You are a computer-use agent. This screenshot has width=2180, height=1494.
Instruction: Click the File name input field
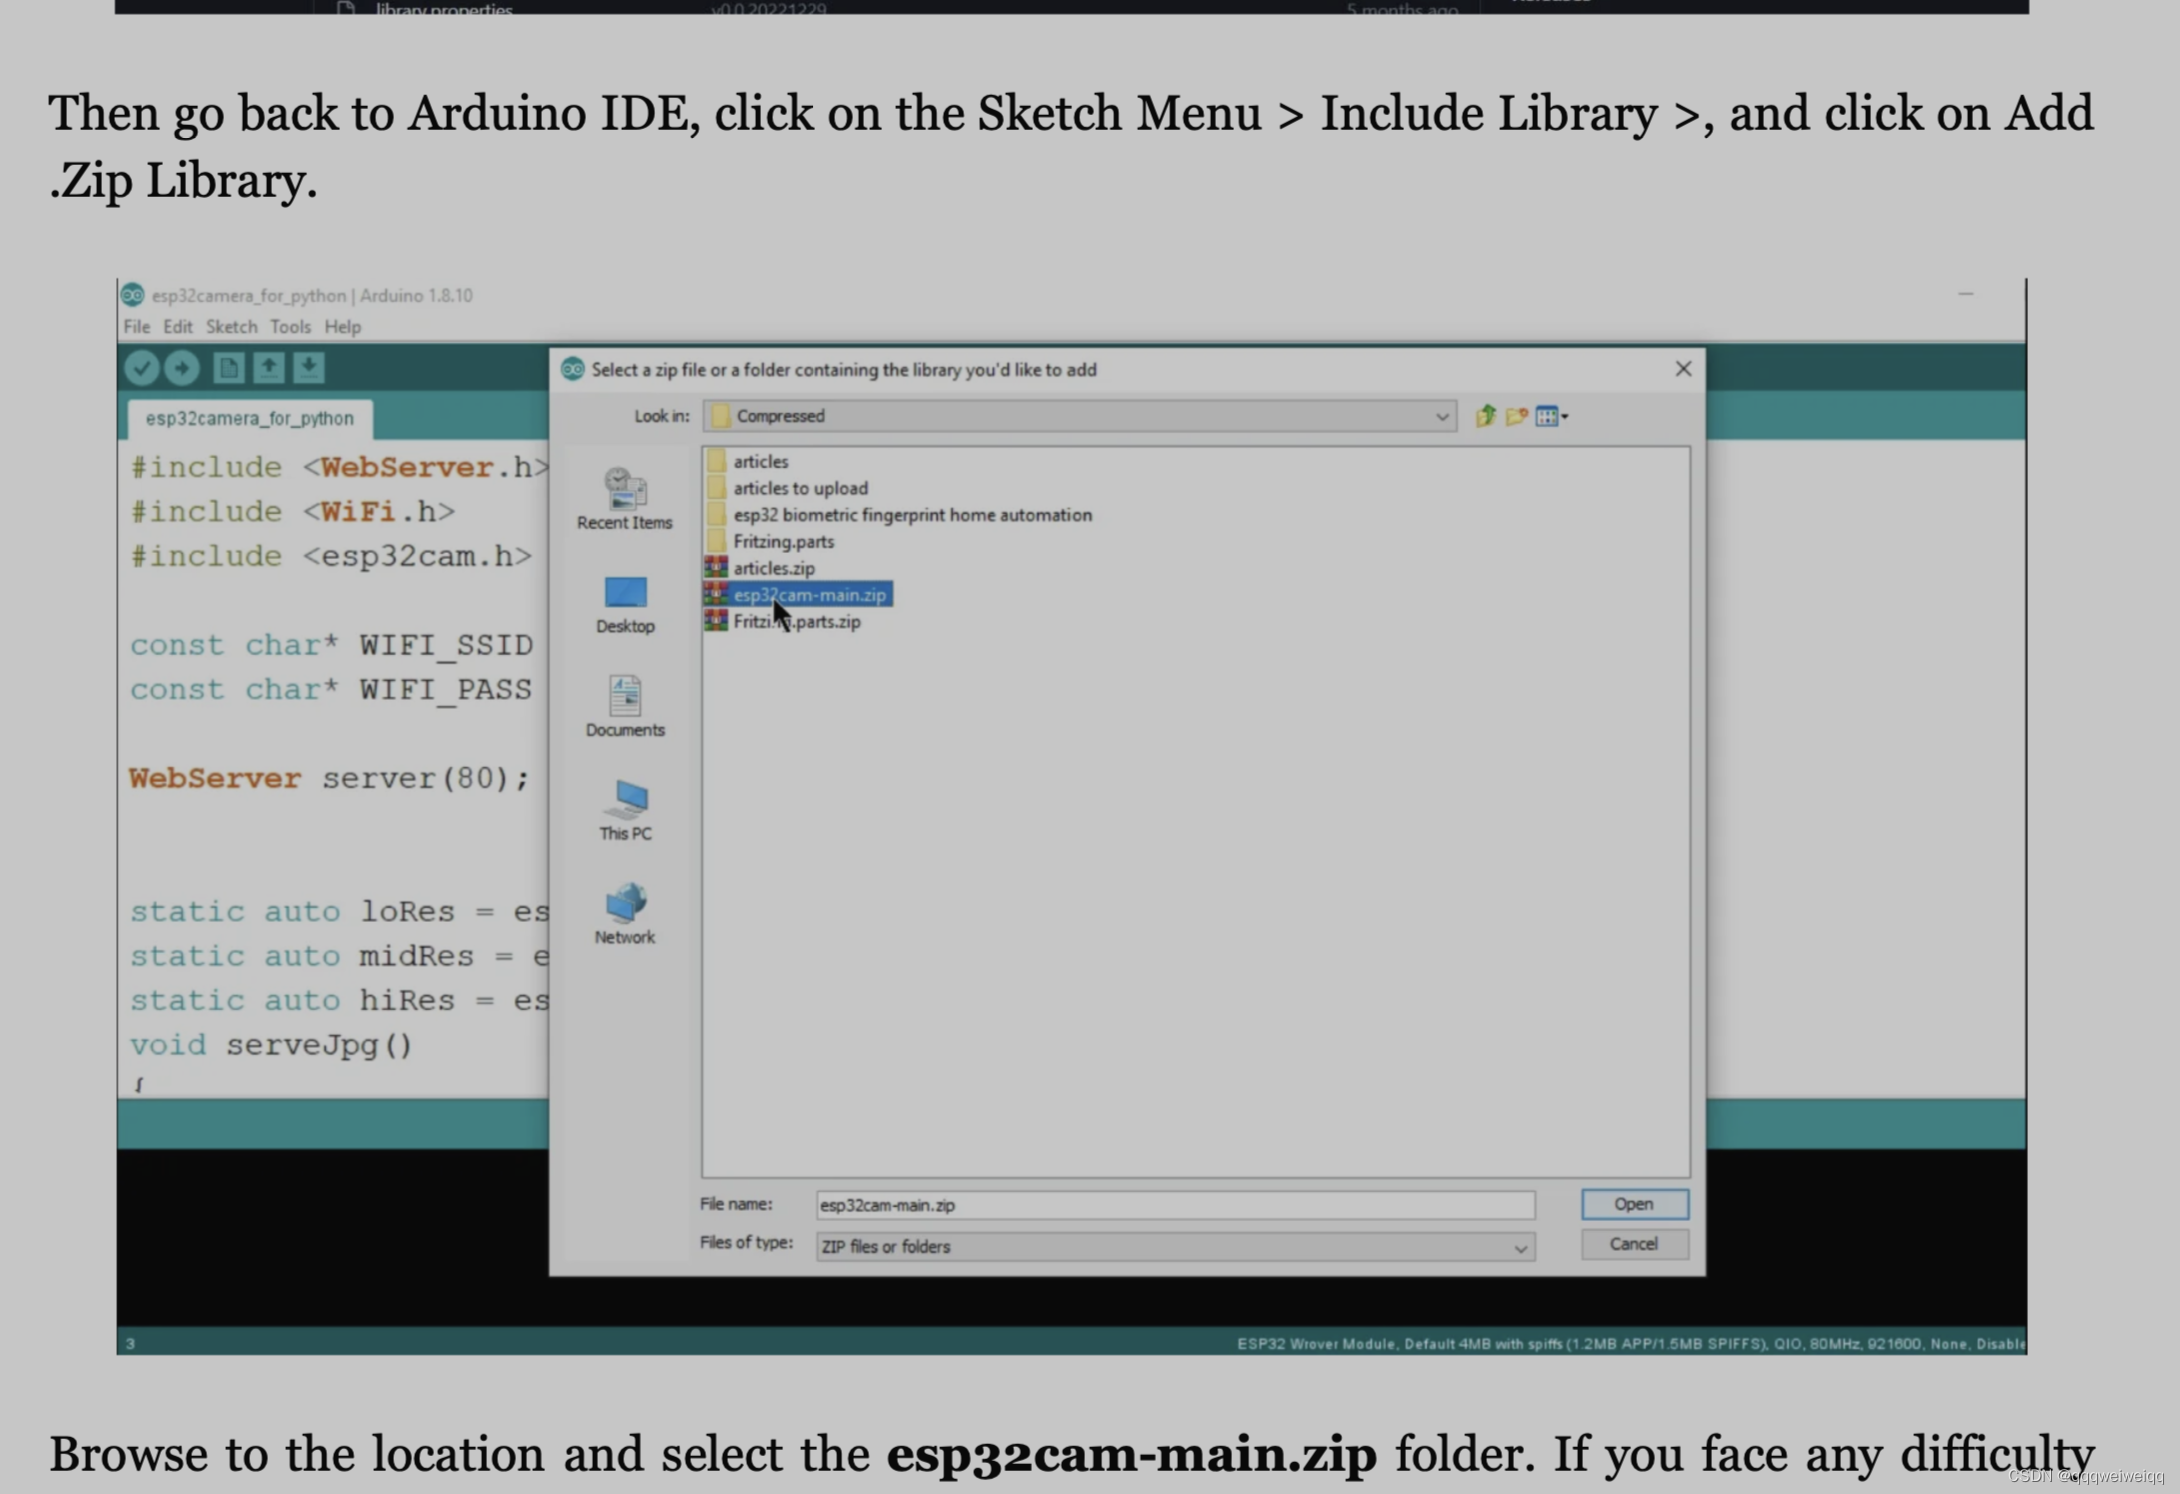click(1174, 1205)
